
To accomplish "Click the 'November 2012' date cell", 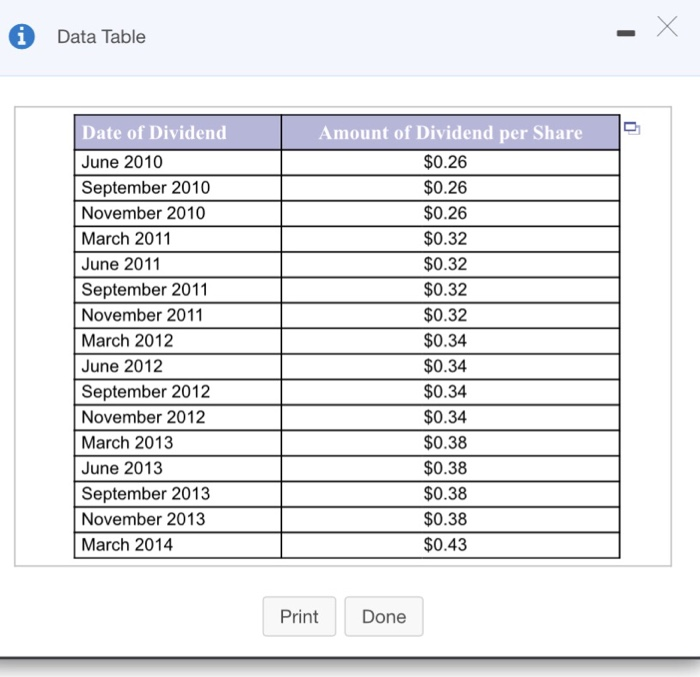I will tap(178, 417).
